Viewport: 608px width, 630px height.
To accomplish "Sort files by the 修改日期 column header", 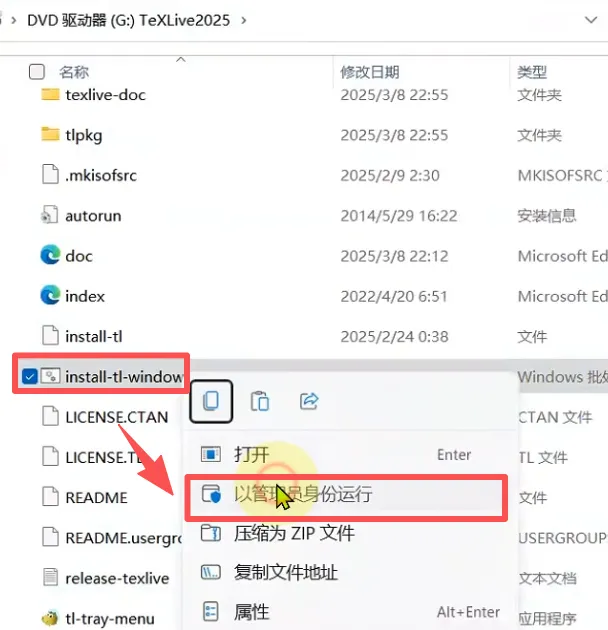I will coord(369,72).
